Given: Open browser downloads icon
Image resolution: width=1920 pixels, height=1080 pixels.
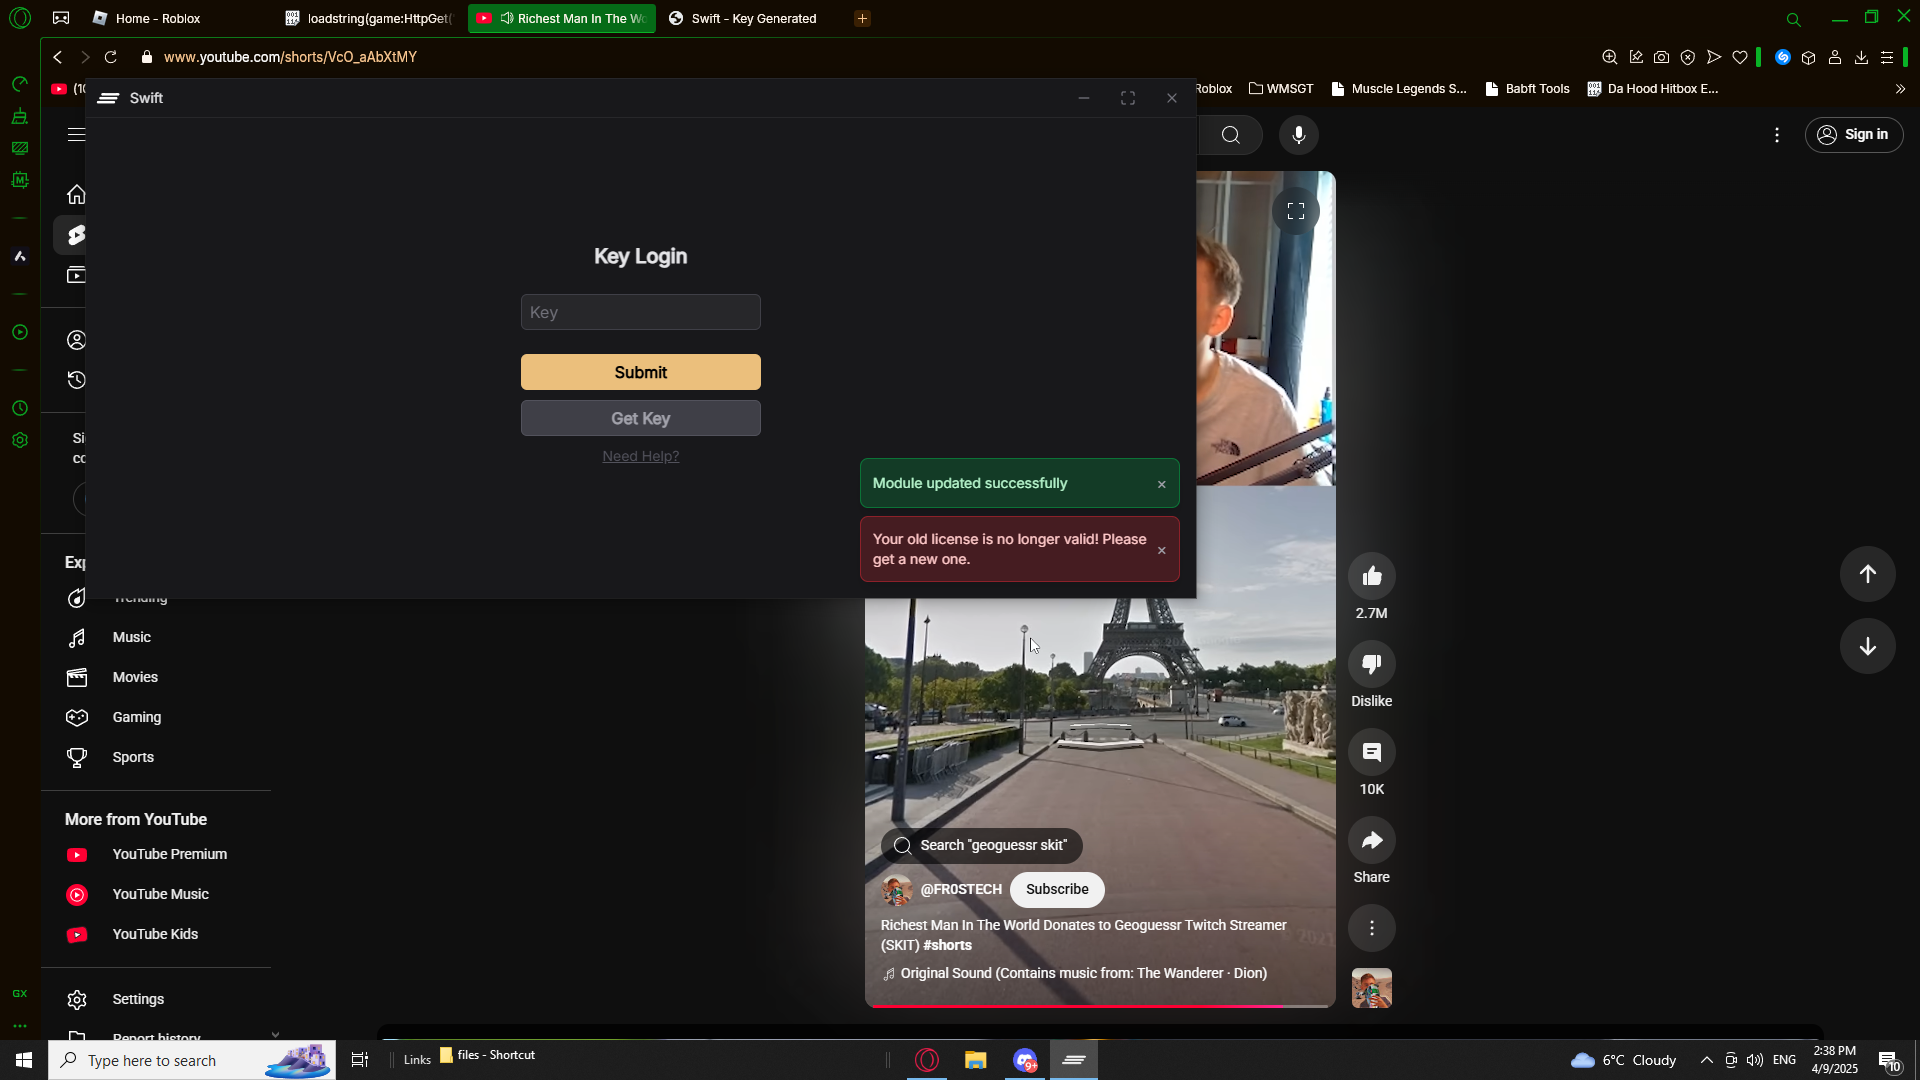Looking at the screenshot, I should pos(1861,57).
